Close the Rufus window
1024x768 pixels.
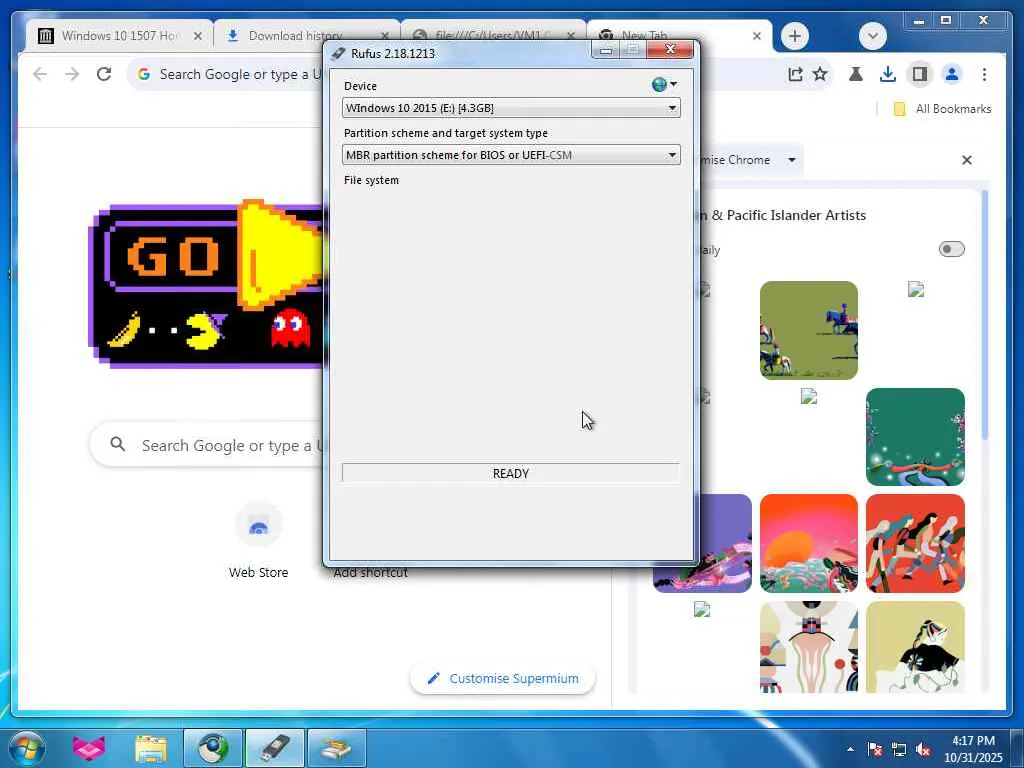coord(670,50)
